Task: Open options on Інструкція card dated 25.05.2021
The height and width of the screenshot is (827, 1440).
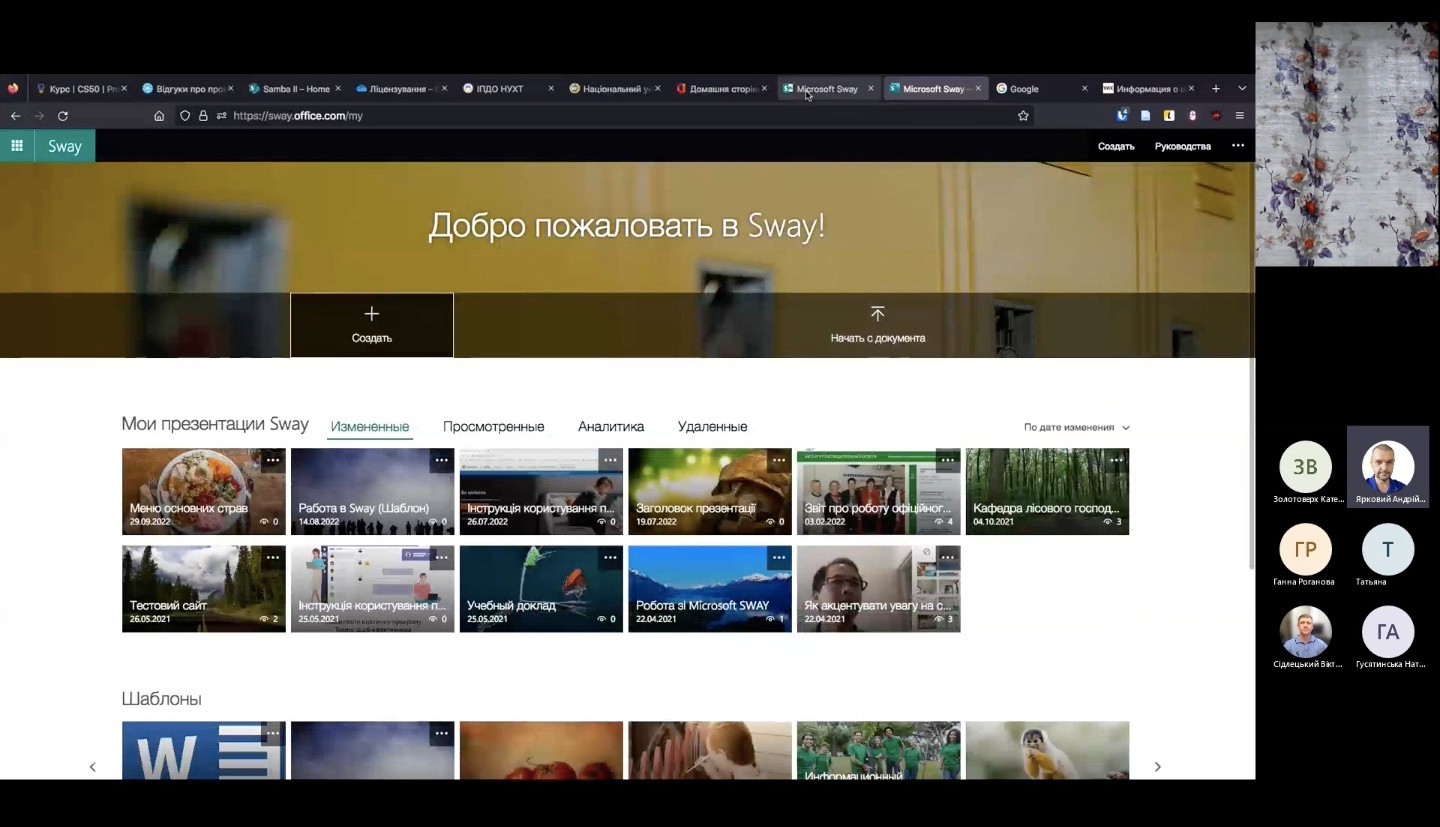Action: pos(441,557)
